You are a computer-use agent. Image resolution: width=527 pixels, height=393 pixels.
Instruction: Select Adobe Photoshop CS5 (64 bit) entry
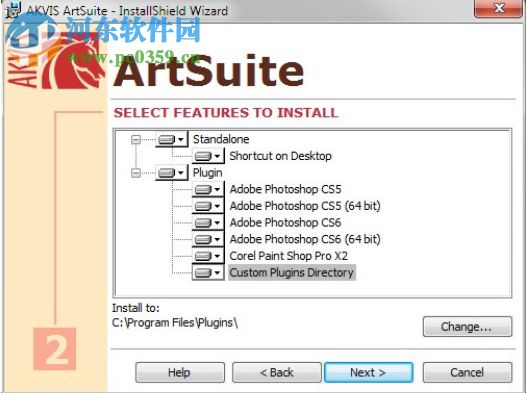[305, 206]
